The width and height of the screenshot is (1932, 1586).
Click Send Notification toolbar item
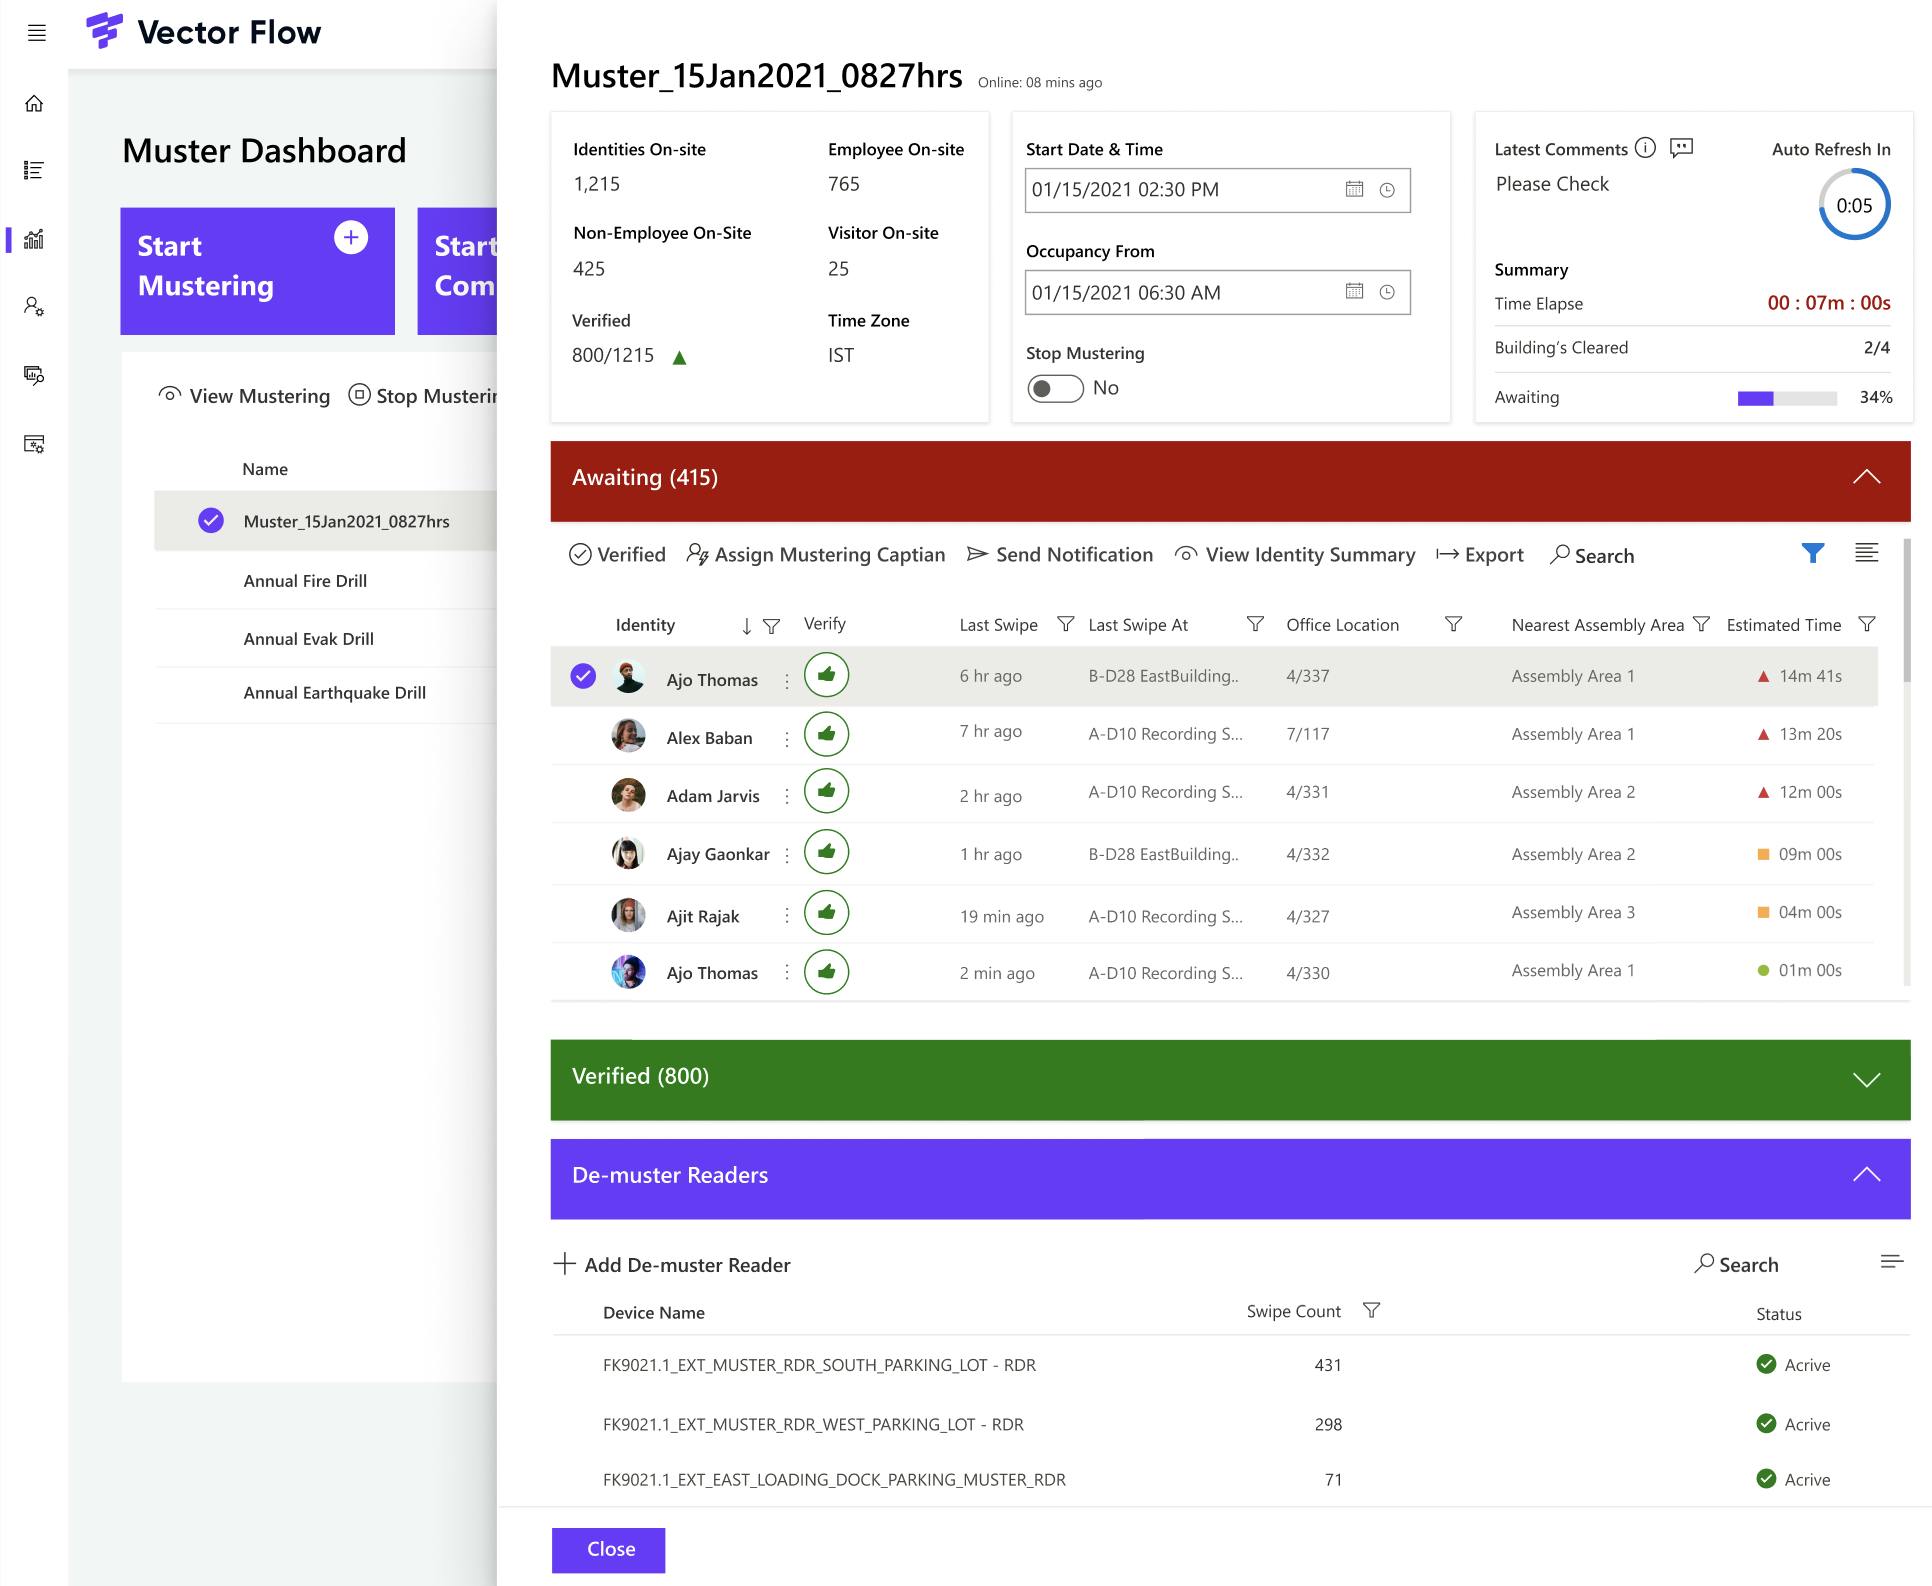coord(1060,554)
